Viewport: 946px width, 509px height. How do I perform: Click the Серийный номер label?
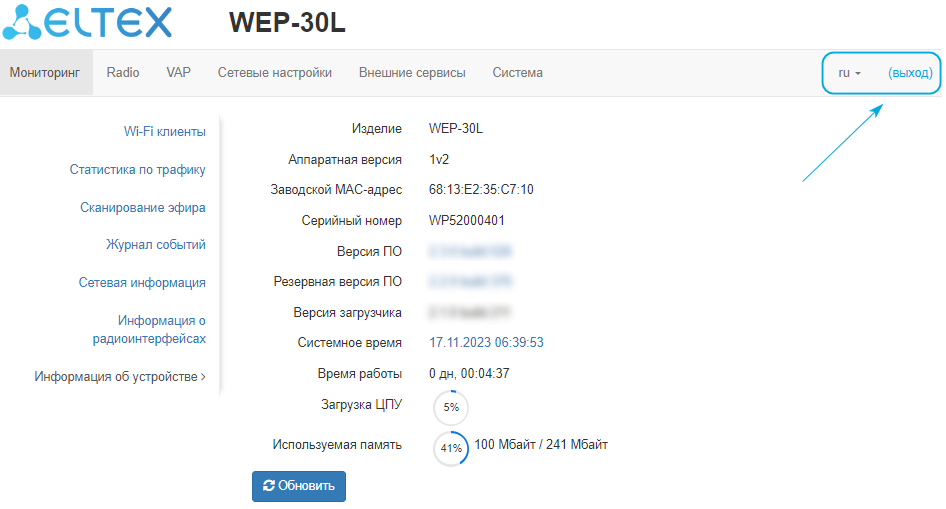coord(352,221)
